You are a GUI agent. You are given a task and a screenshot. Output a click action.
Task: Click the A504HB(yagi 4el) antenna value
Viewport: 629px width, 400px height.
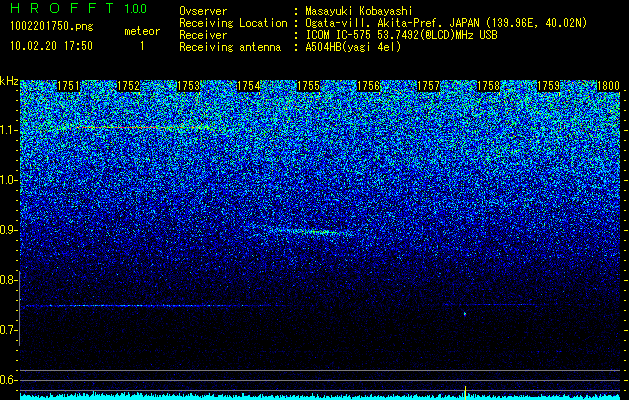tap(353, 47)
